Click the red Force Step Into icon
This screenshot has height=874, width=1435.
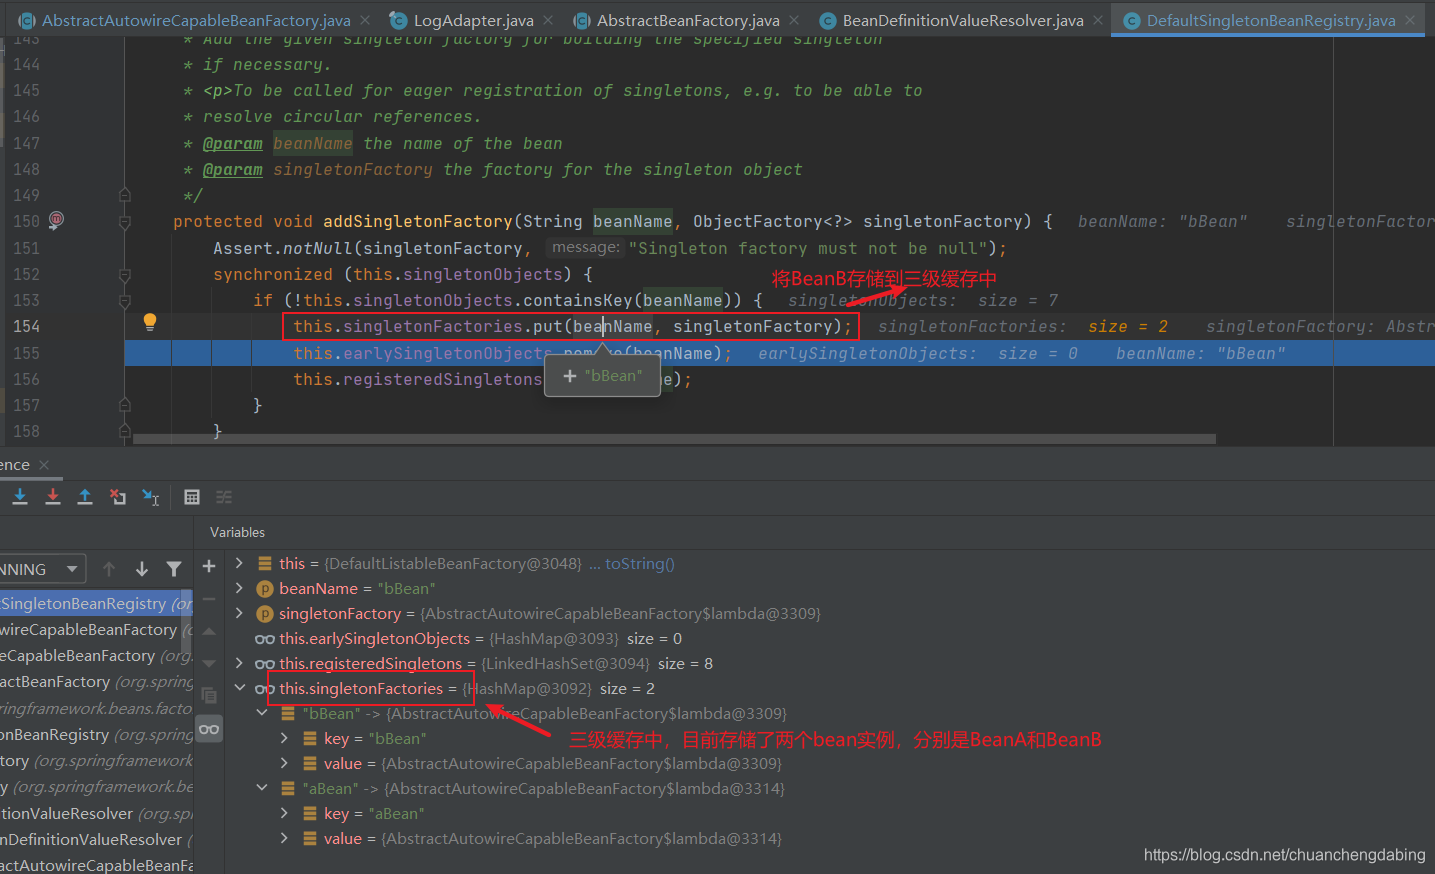[x=53, y=497]
